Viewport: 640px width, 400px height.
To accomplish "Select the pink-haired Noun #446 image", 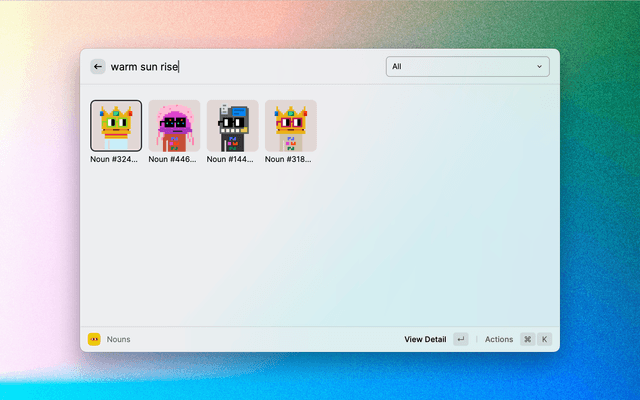I will [x=174, y=126].
